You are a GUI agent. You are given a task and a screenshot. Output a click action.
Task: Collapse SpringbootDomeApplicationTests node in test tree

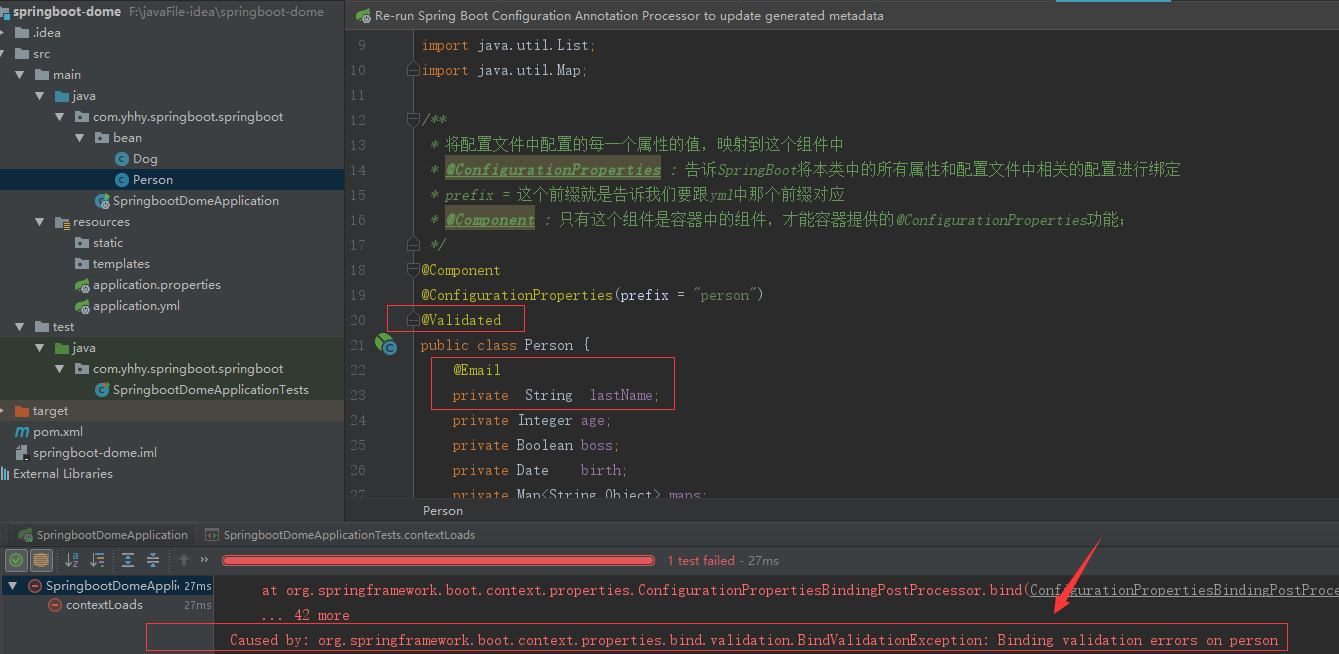pos(12,585)
